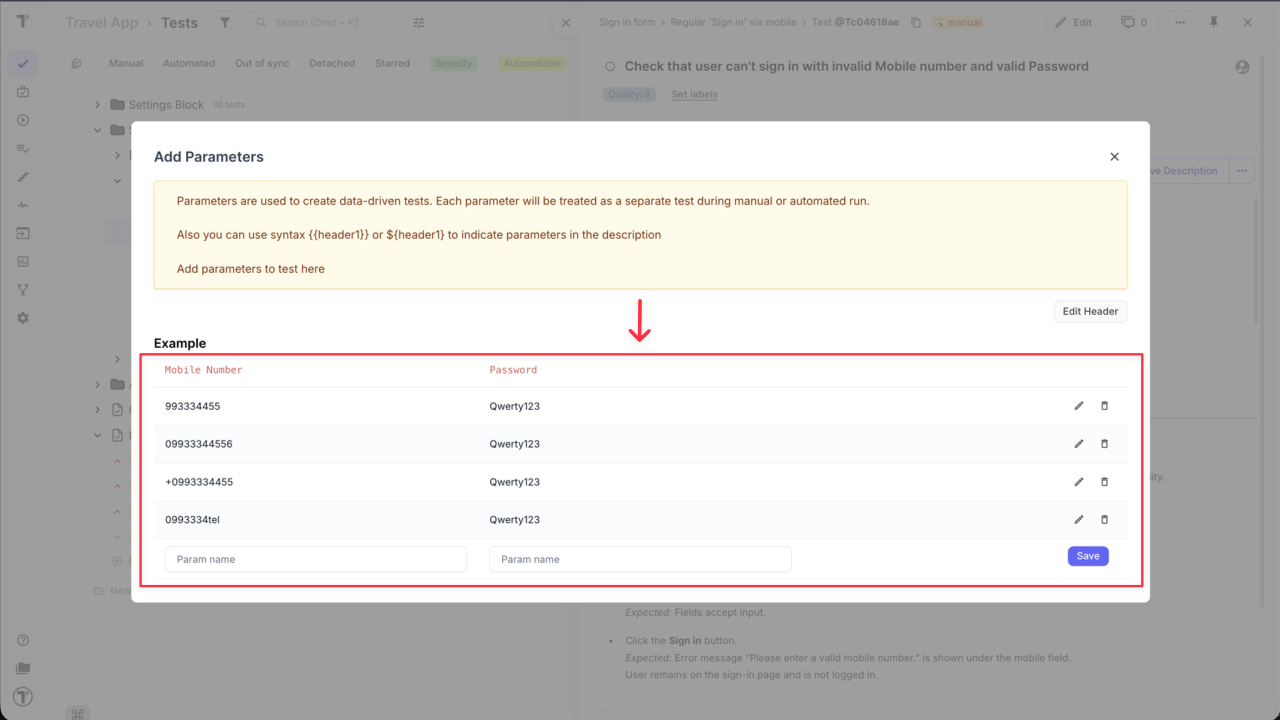This screenshot has height=720, width=1280.
Task: Edit the 993334455 parameter row
Action: (x=1078, y=406)
